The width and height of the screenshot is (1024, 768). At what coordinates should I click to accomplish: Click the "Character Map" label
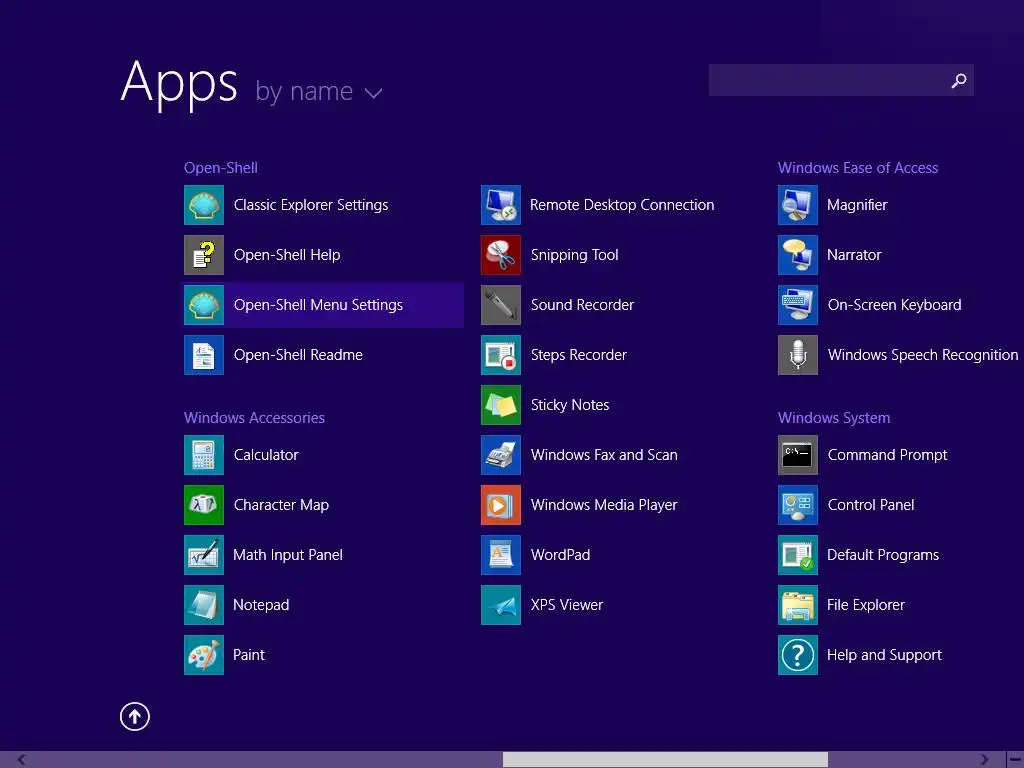pyautogui.click(x=281, y=505)
